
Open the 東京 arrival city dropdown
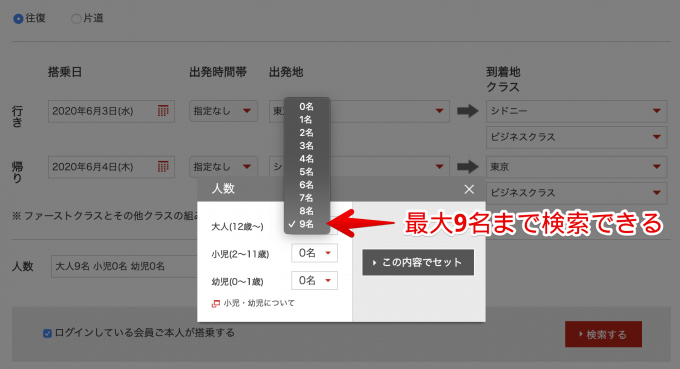coord(576,167)
